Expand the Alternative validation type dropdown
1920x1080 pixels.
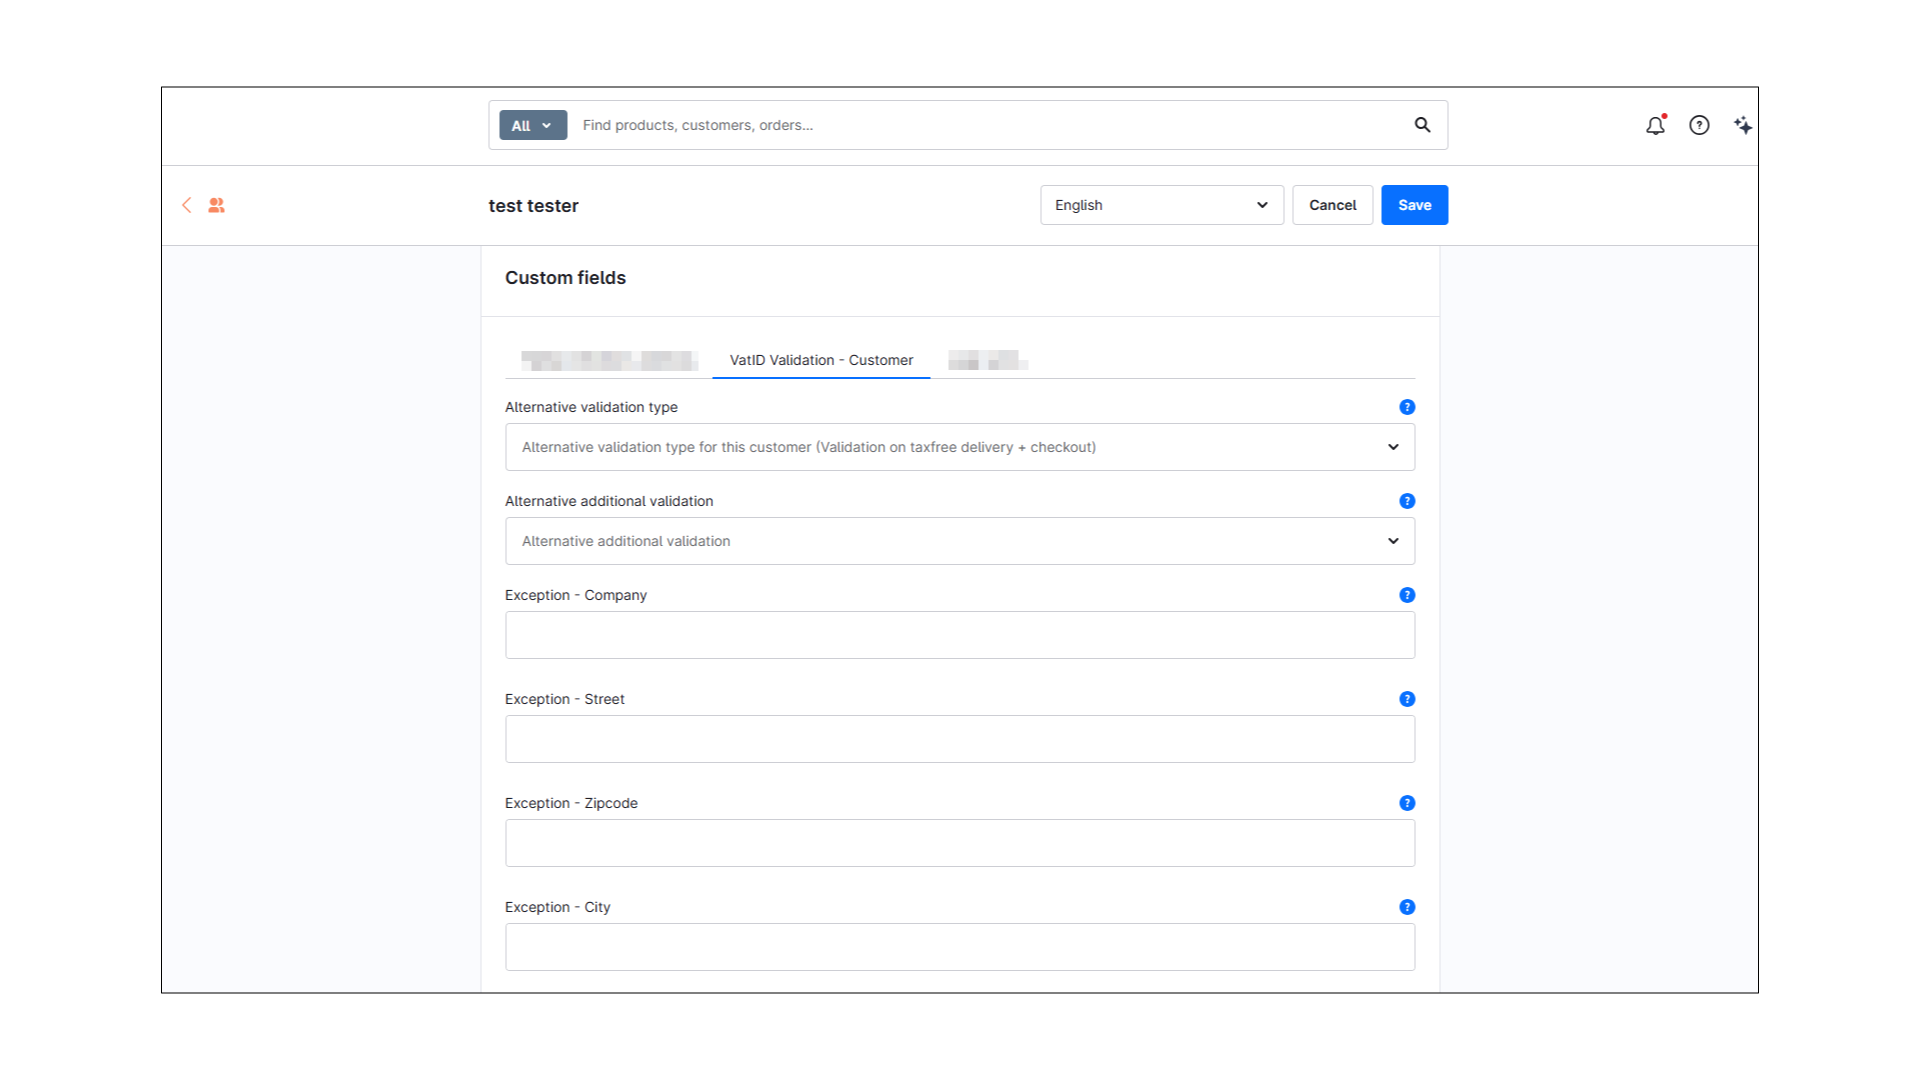[x=959, y=447]
